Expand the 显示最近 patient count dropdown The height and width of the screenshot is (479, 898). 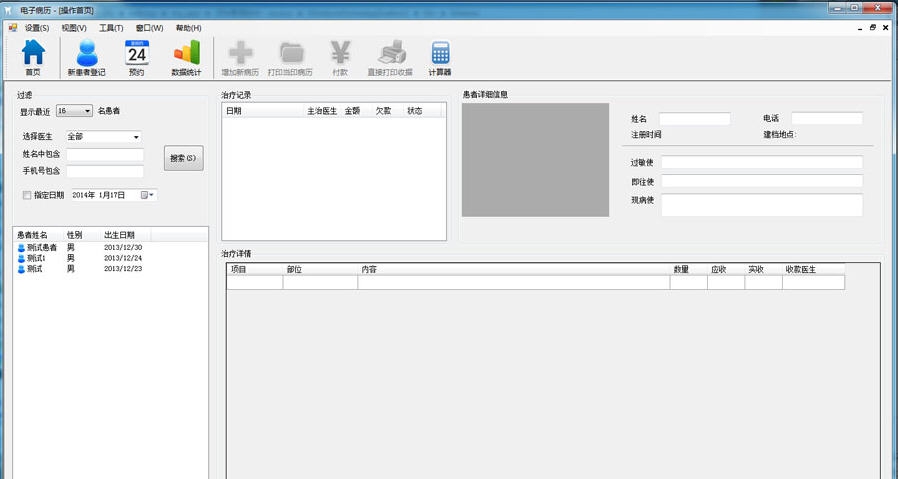(x=88, y=111)
